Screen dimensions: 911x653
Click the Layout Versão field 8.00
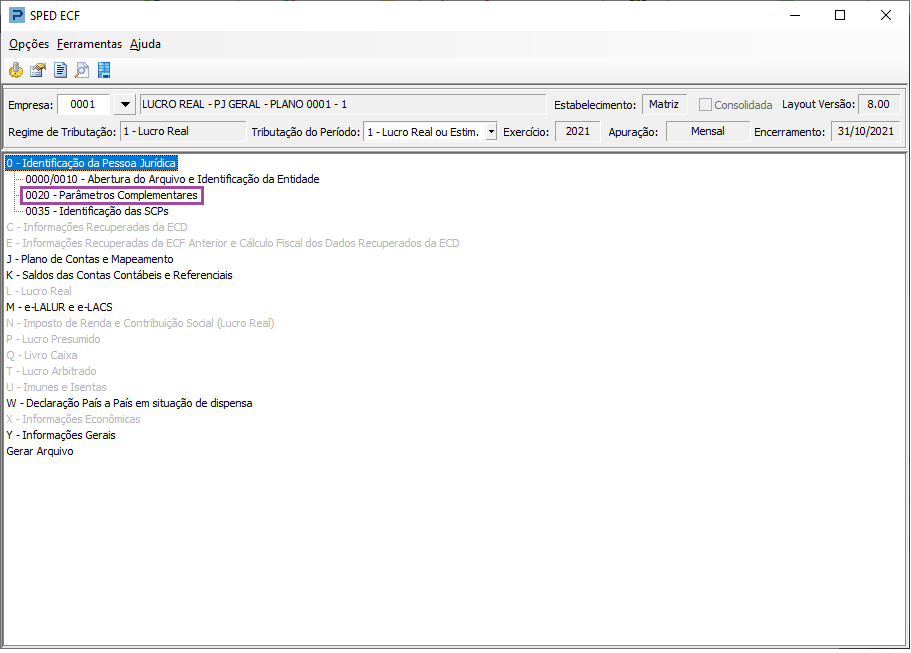878,105
